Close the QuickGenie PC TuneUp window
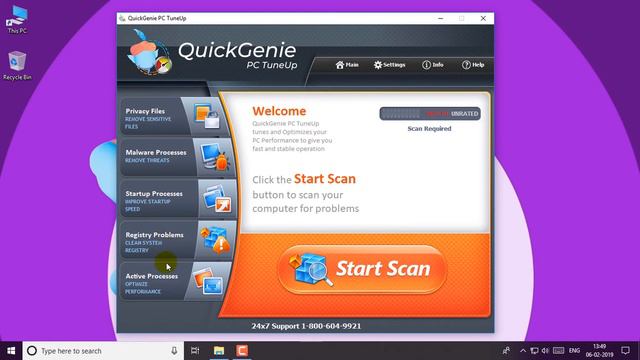 tap(483, 18)
